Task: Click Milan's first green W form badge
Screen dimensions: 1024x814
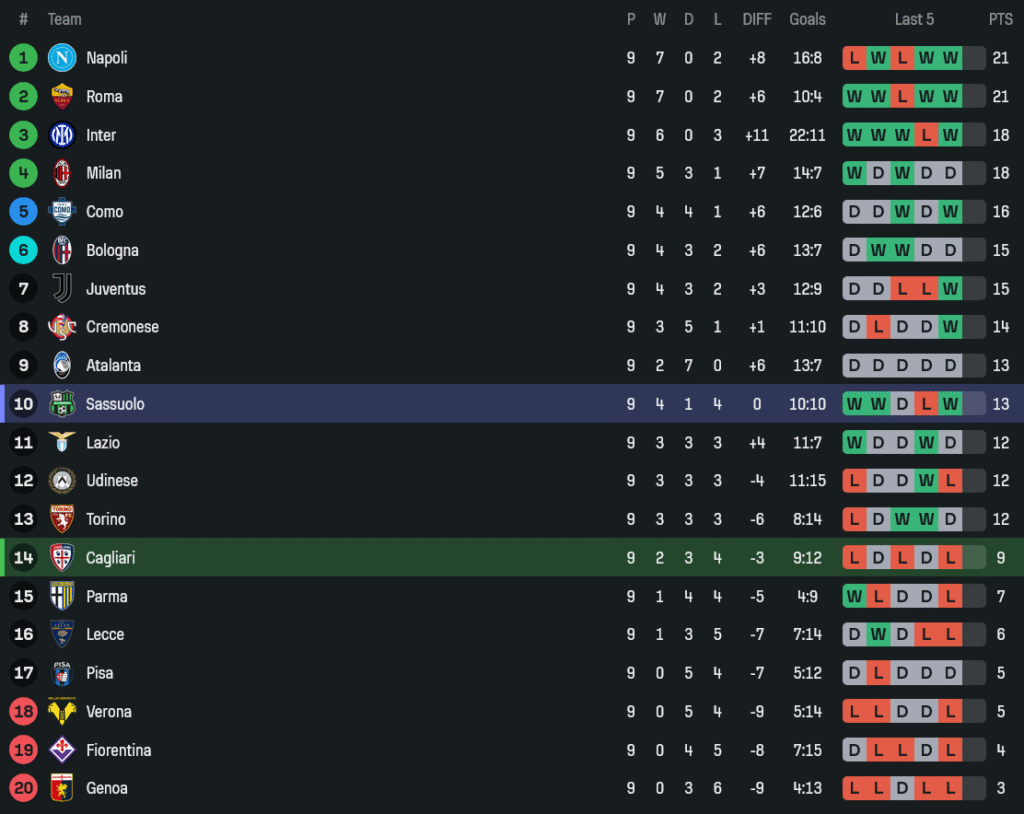Action: (854, 173)
